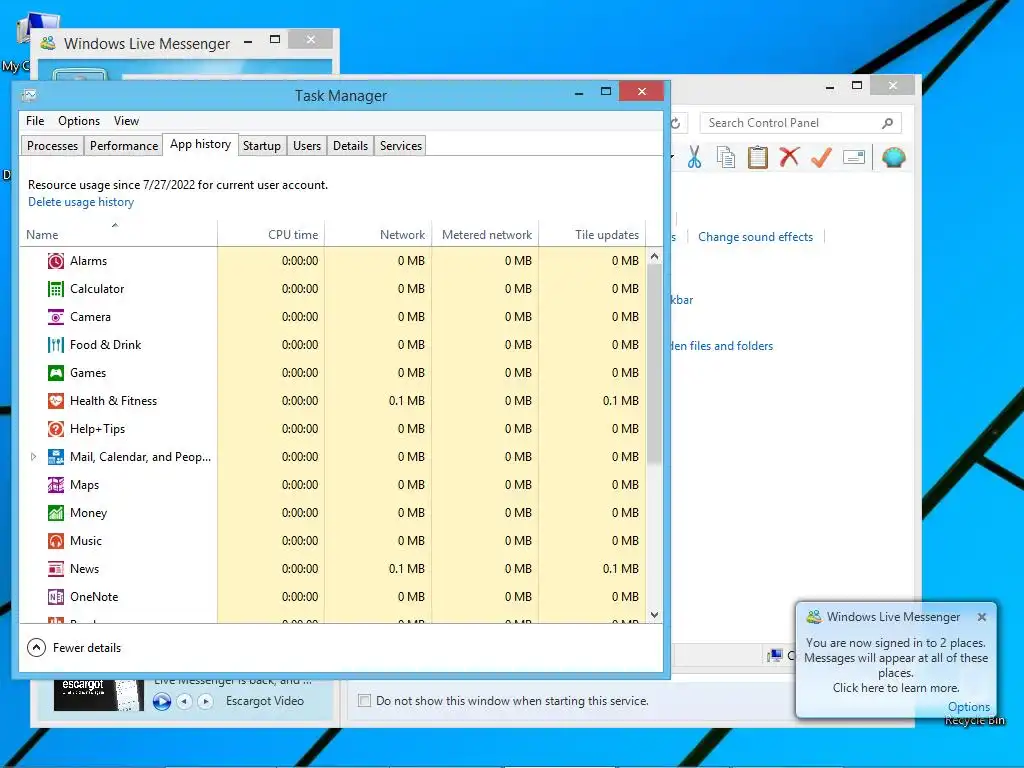Click the scissors Cut icon in Control Panel
This screenshot has height=768, width=1024.
pyautogui.click(x=694, y=157)
